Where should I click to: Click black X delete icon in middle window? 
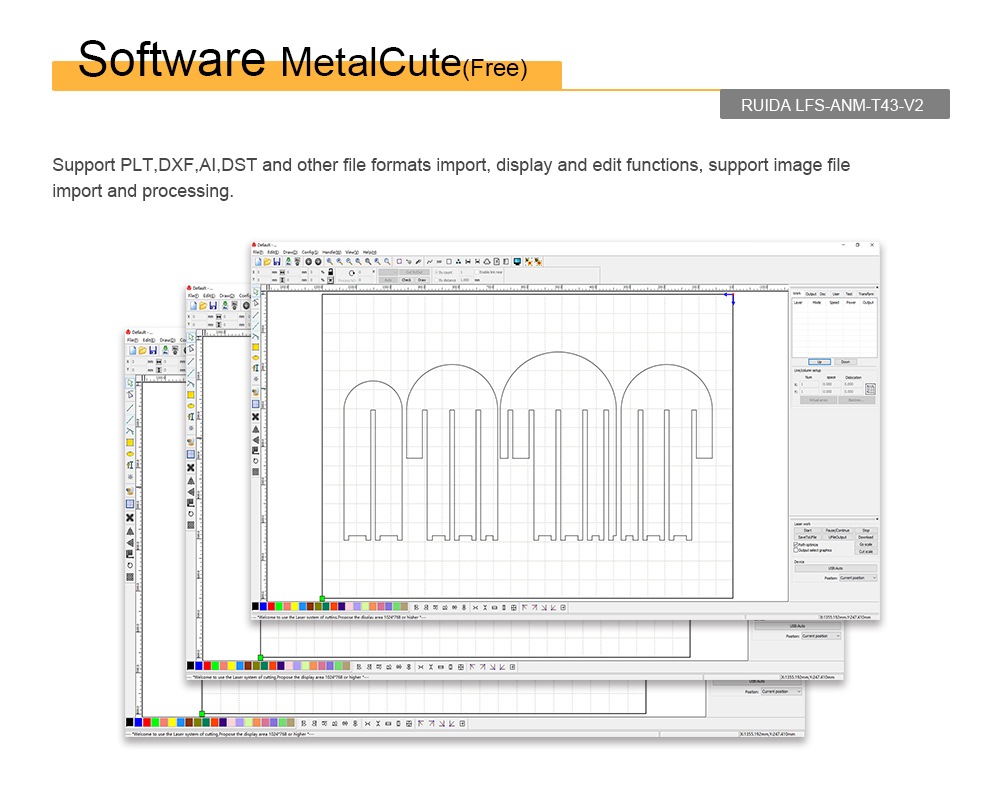pyautogui.click(x=191, y=467)
